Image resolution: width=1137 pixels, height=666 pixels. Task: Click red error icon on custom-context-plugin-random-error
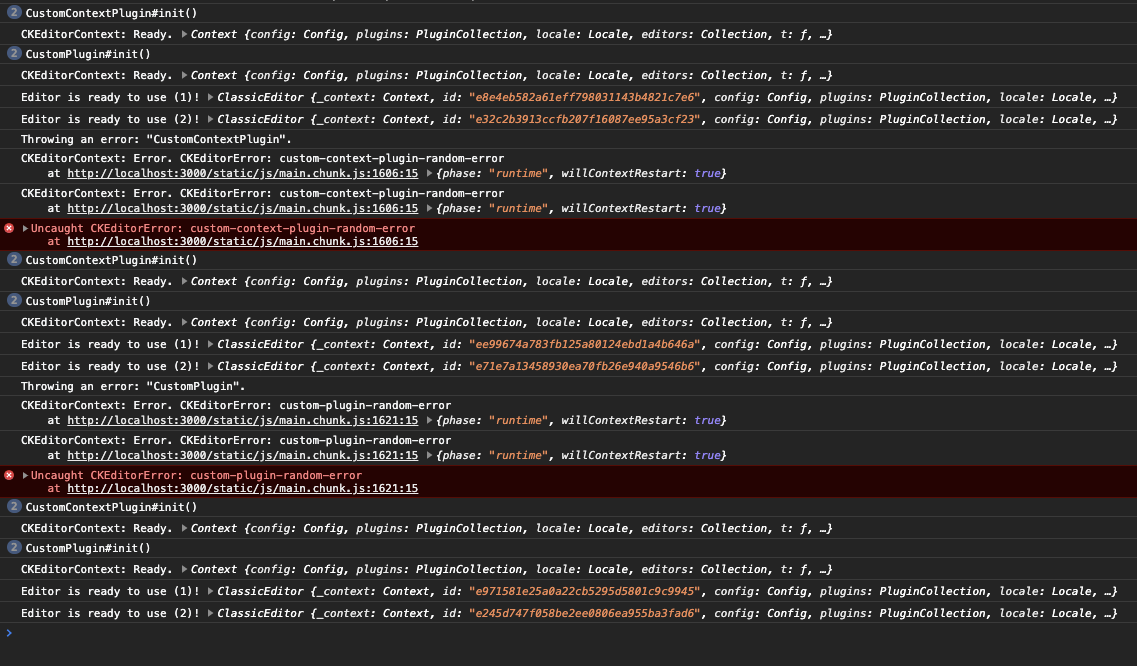point(9,228)
